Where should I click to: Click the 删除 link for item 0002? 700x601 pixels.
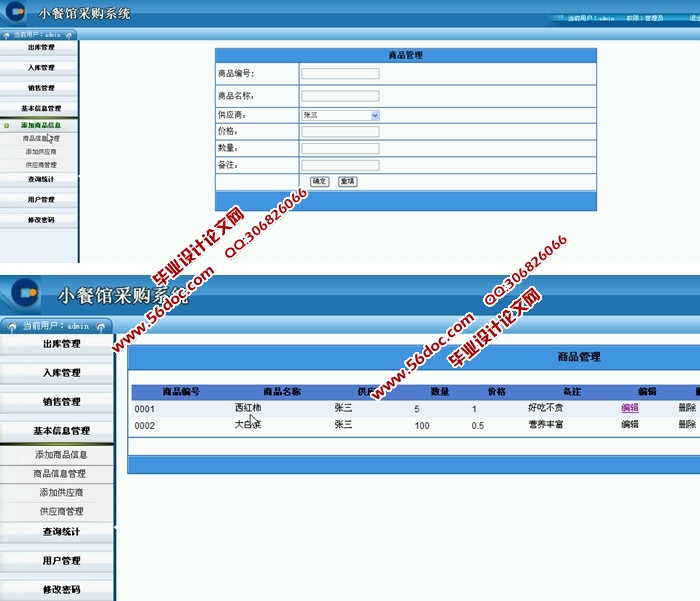coord(687,424)
